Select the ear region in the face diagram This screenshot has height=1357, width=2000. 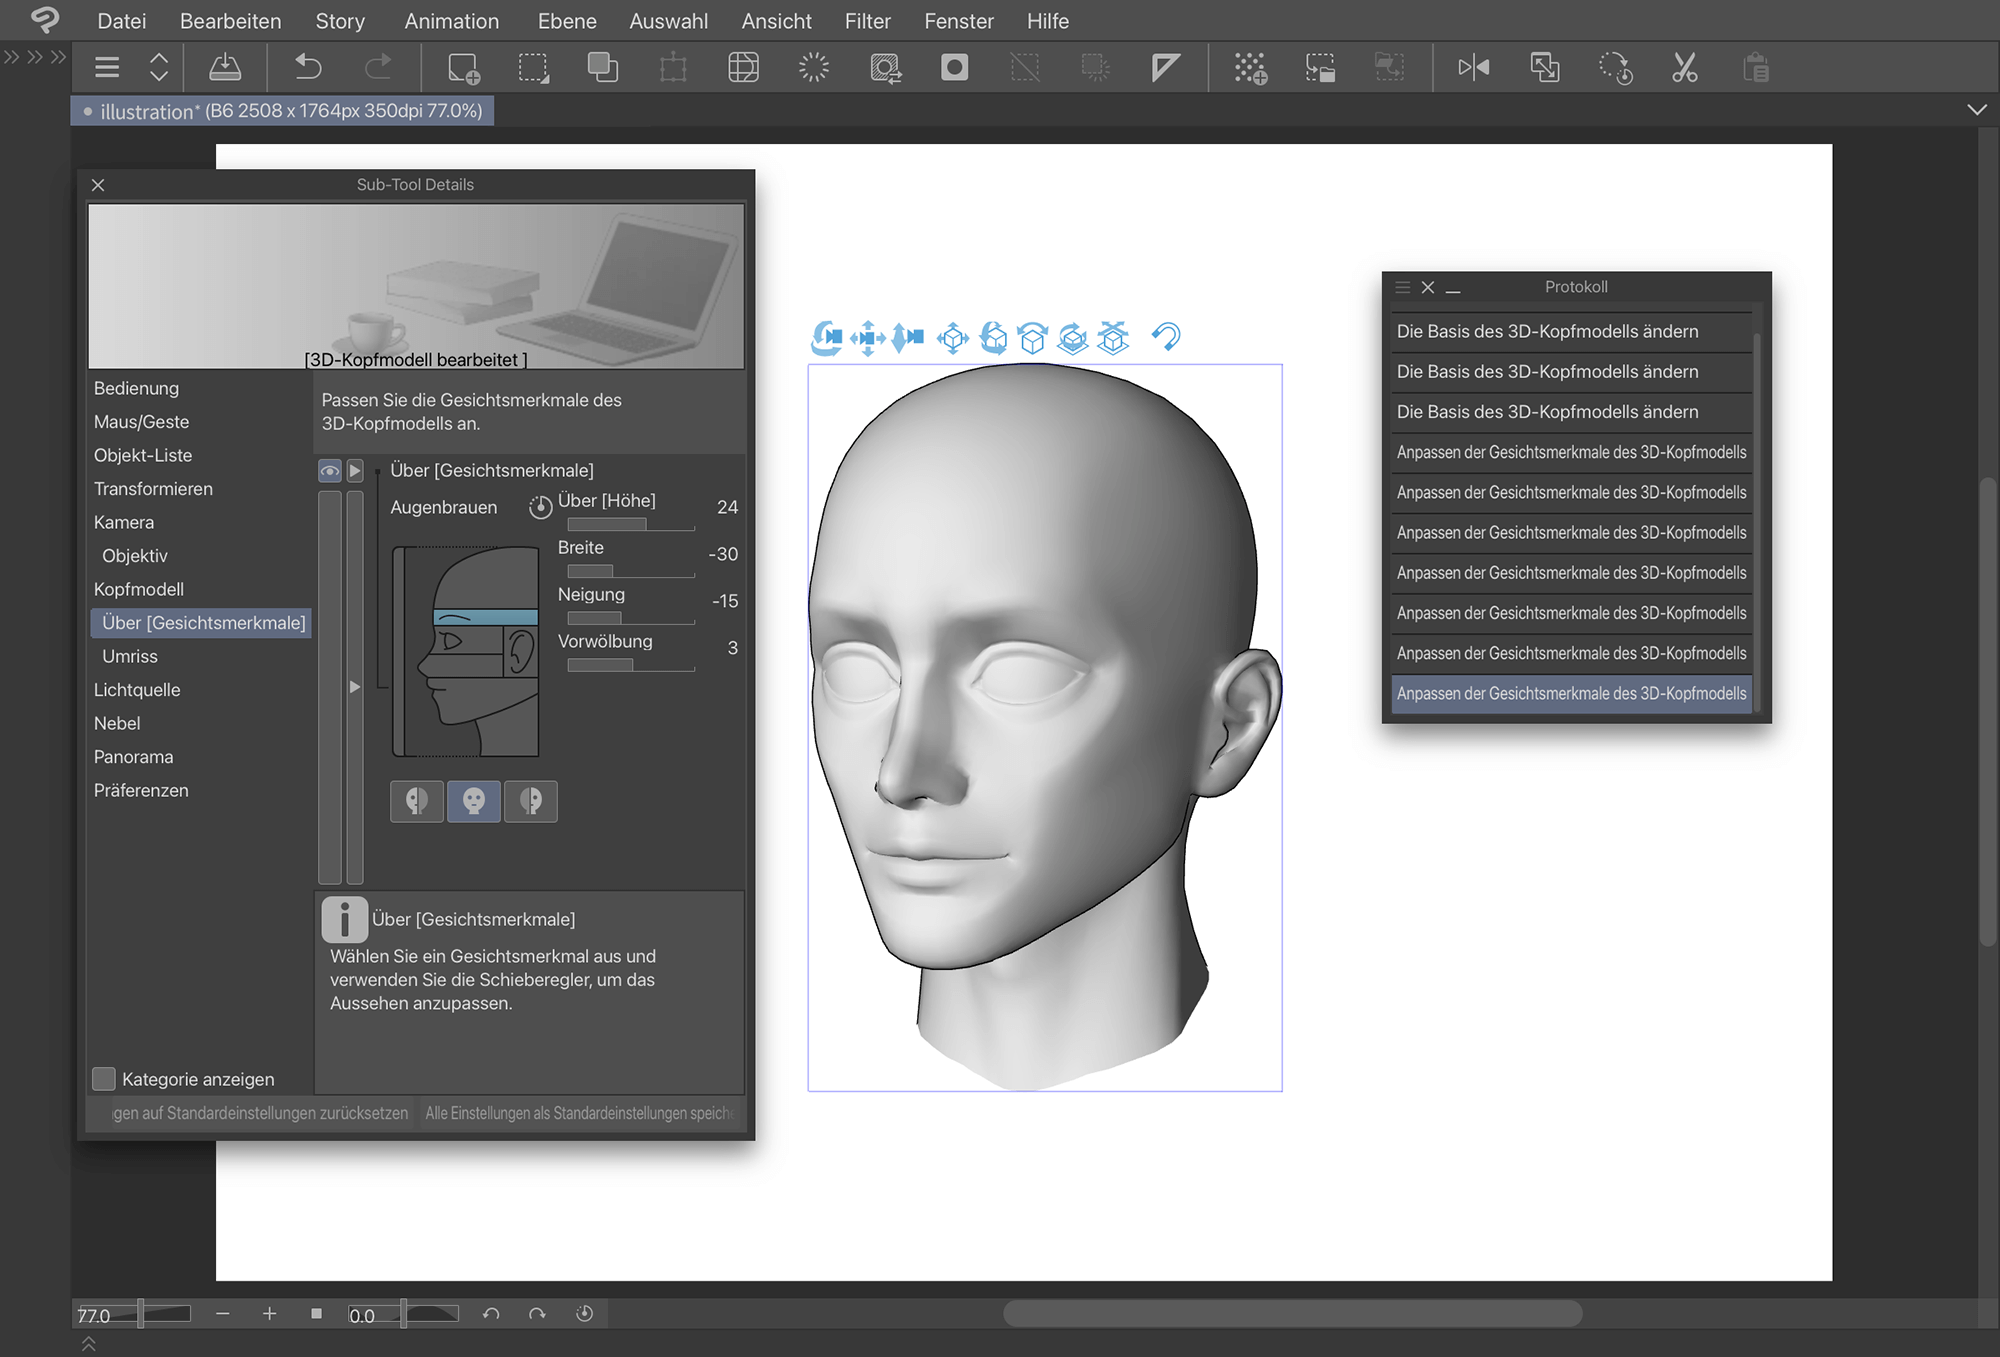520,653
